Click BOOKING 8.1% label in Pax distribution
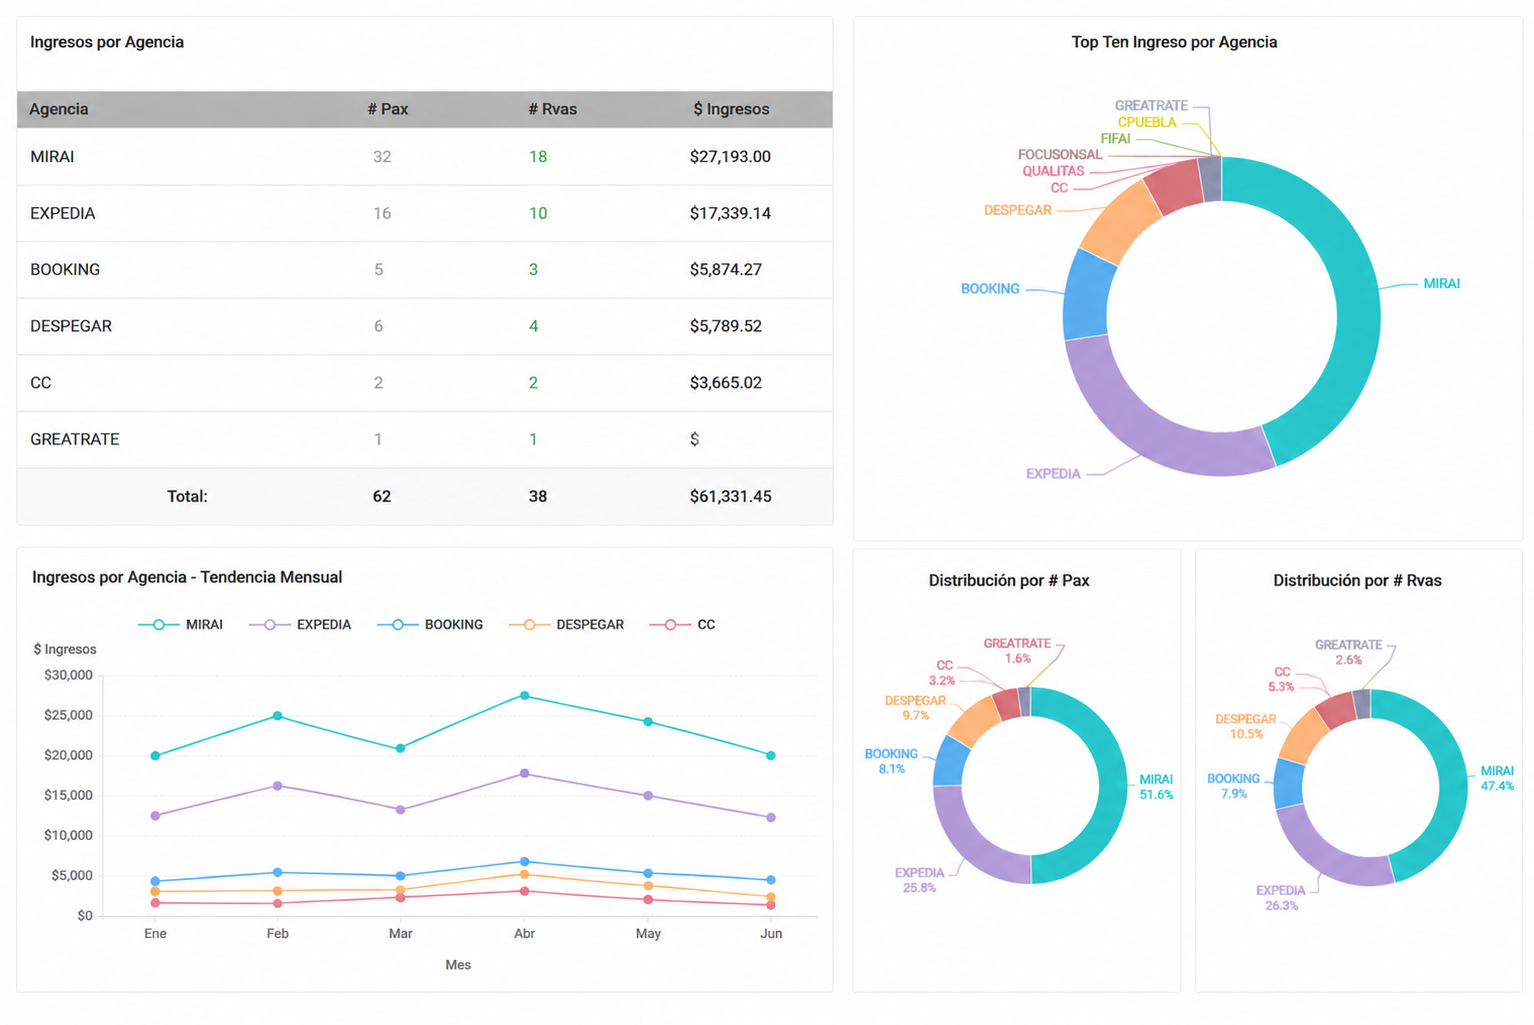 (891, 762)
